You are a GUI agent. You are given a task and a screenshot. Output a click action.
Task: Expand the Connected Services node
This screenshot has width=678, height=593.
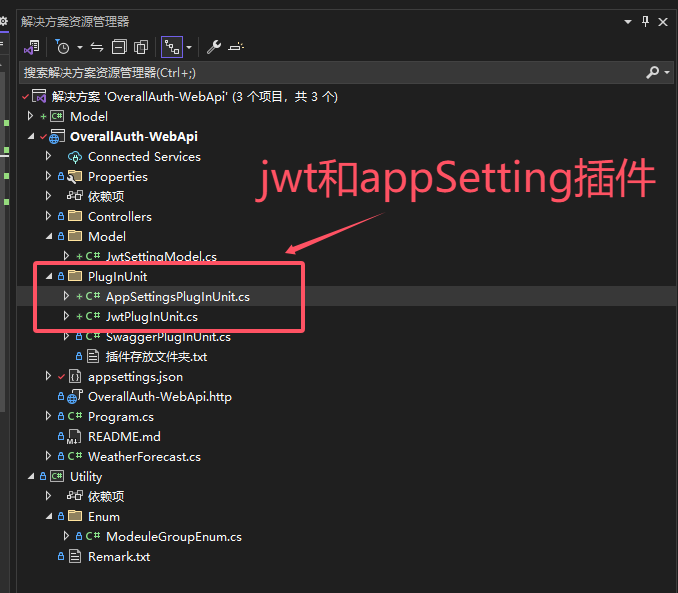coord(48,156)
